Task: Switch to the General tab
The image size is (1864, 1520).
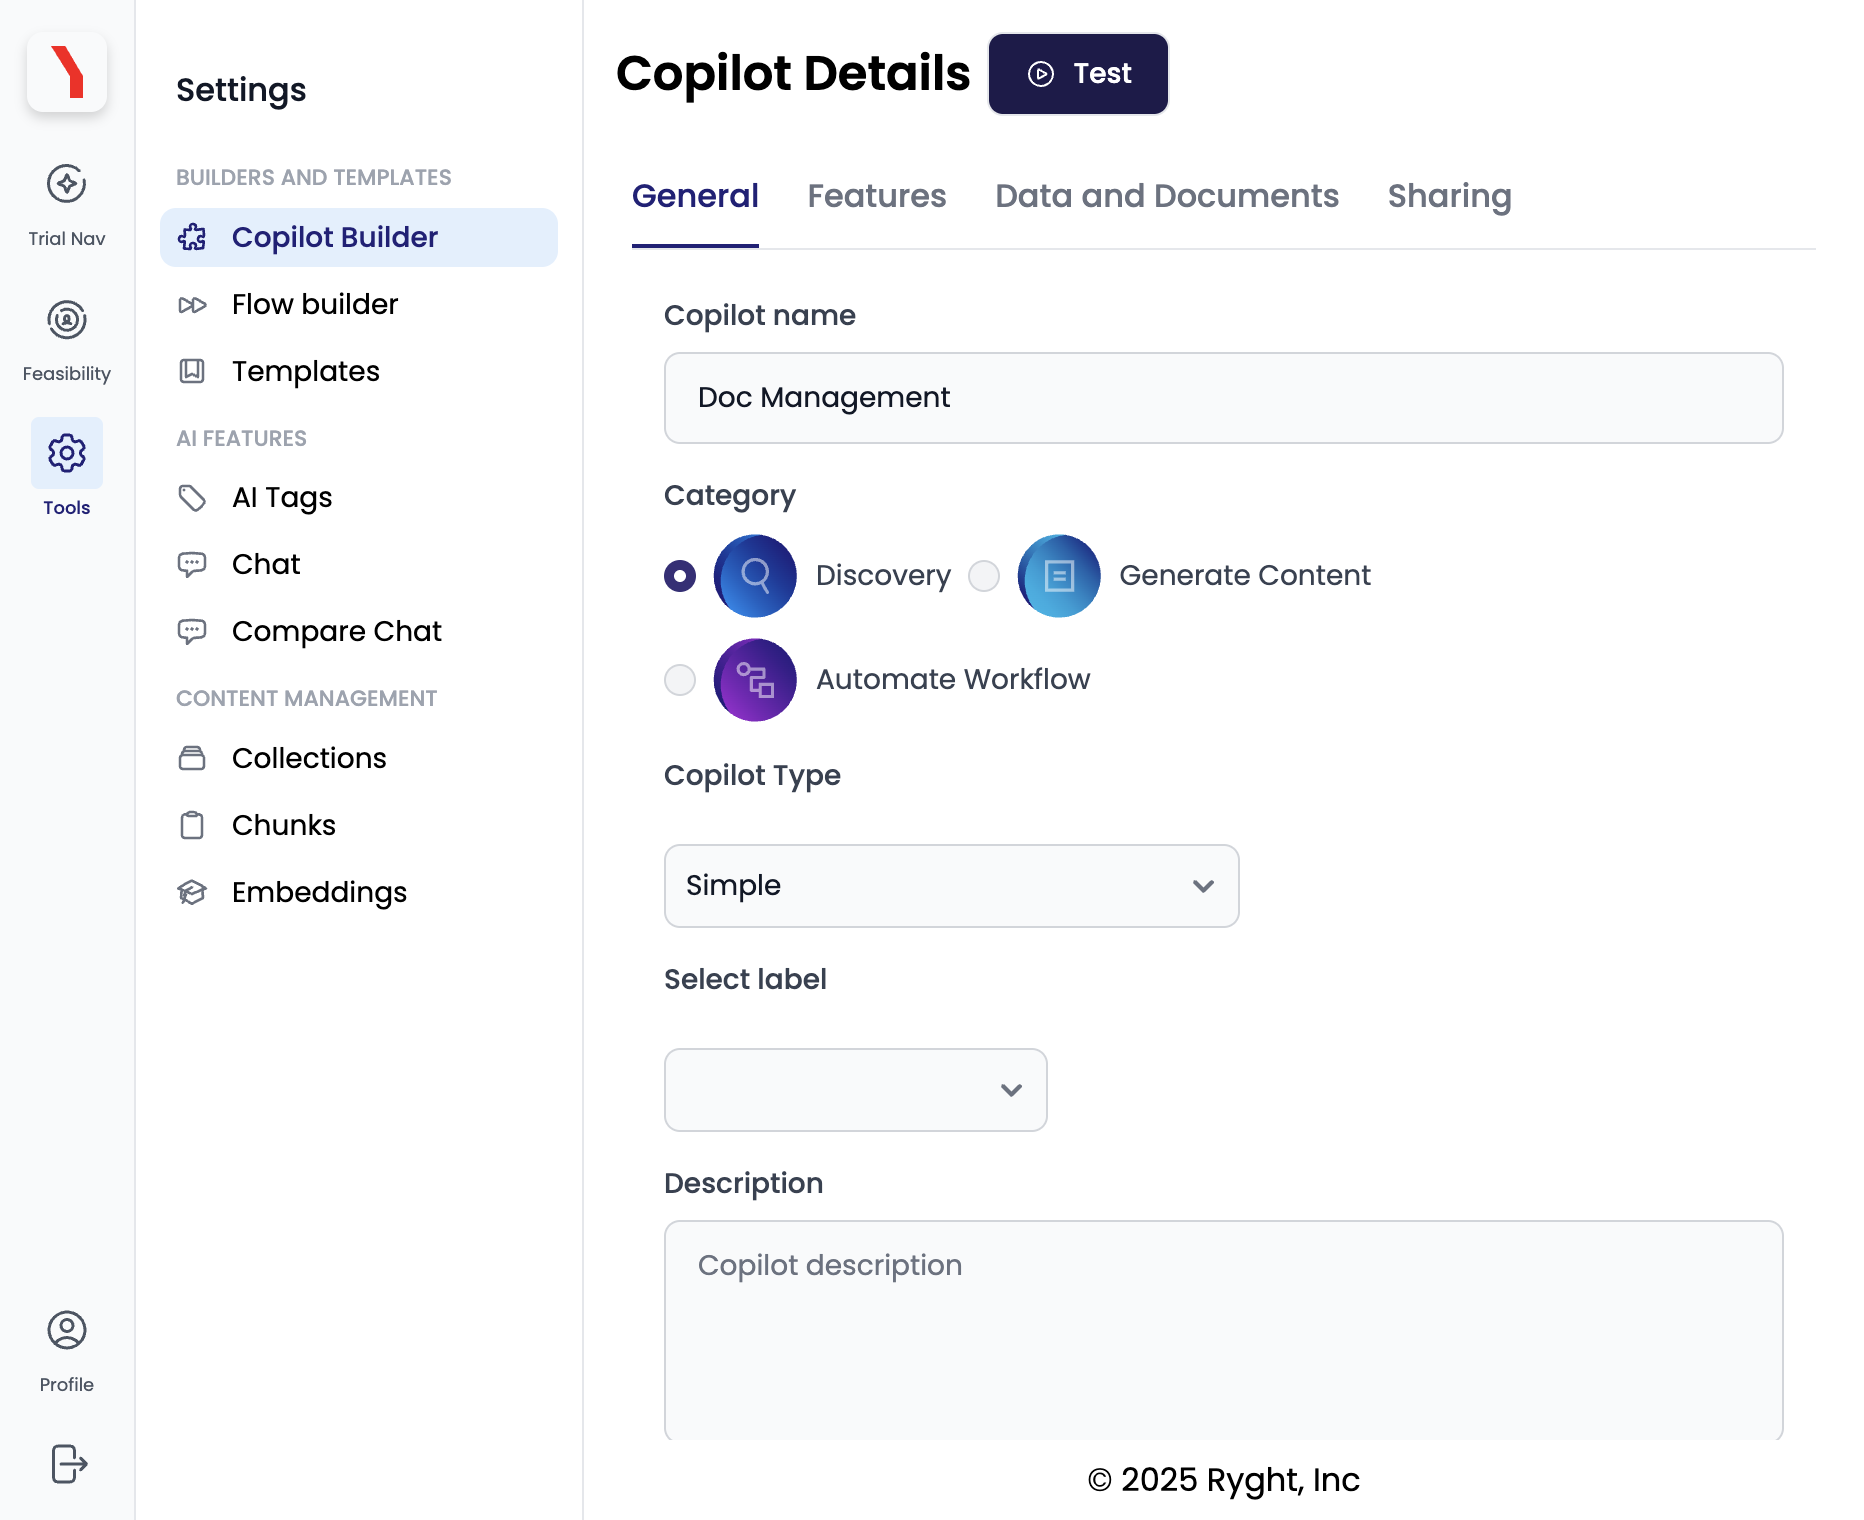Action: [695, 196]
